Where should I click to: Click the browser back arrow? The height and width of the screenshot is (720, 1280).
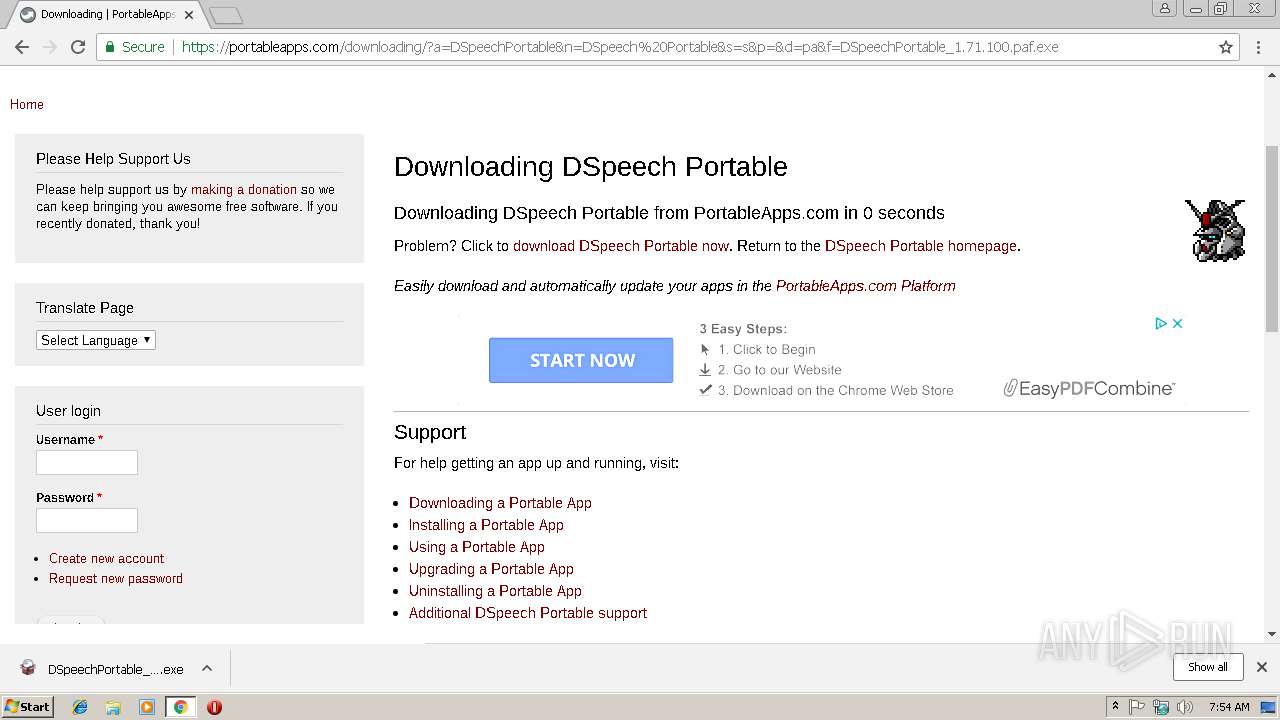(x=22, y=47)
